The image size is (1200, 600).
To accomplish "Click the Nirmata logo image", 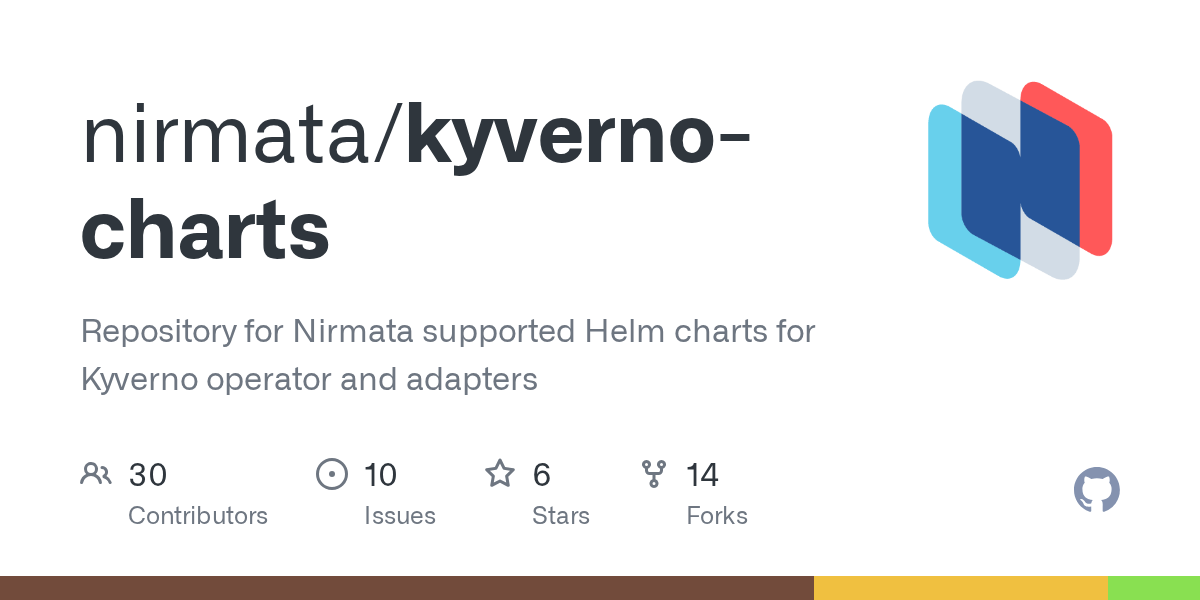I will click(1020, 180).
